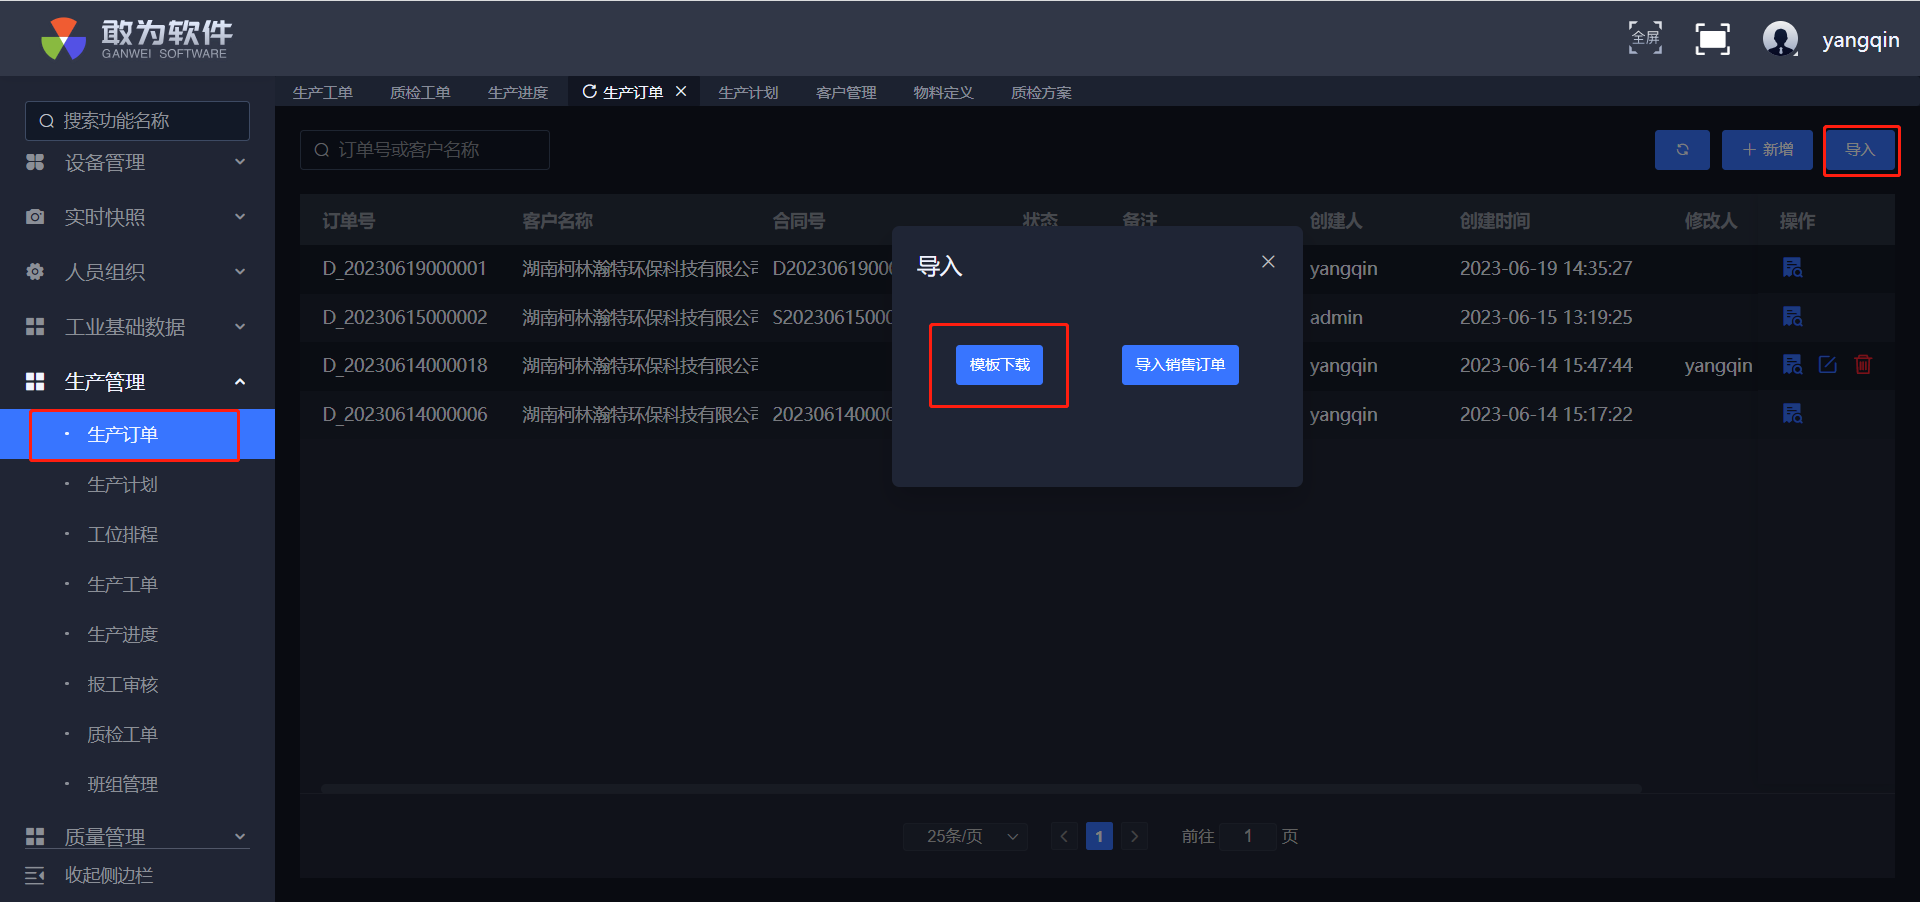View details icon for order D_20230614000006

pyautogui.click(x=1793, y=413)
